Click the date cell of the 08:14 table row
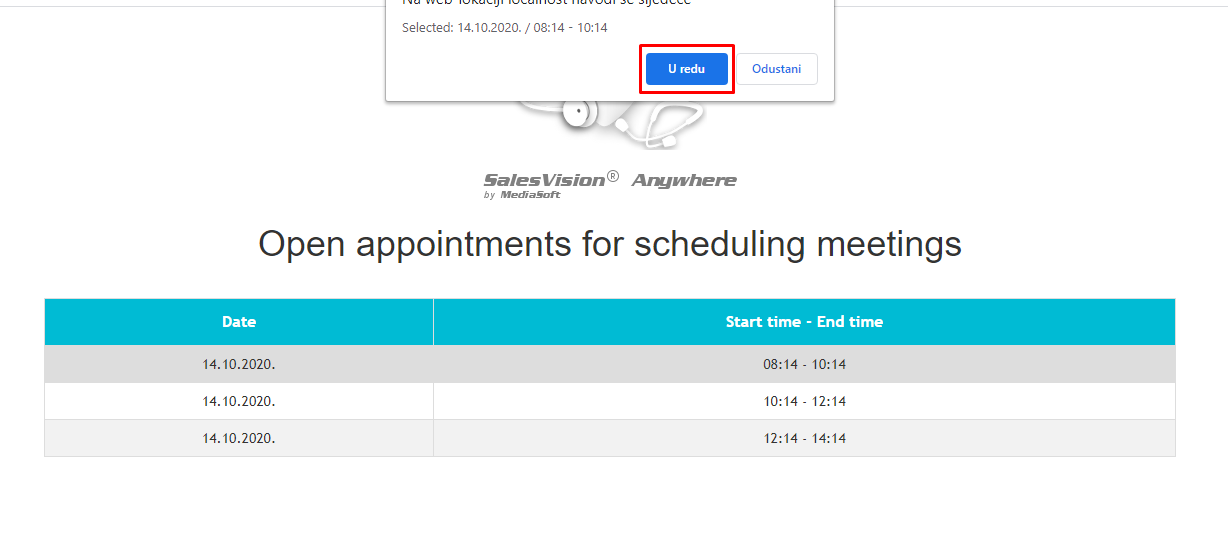 239,365
